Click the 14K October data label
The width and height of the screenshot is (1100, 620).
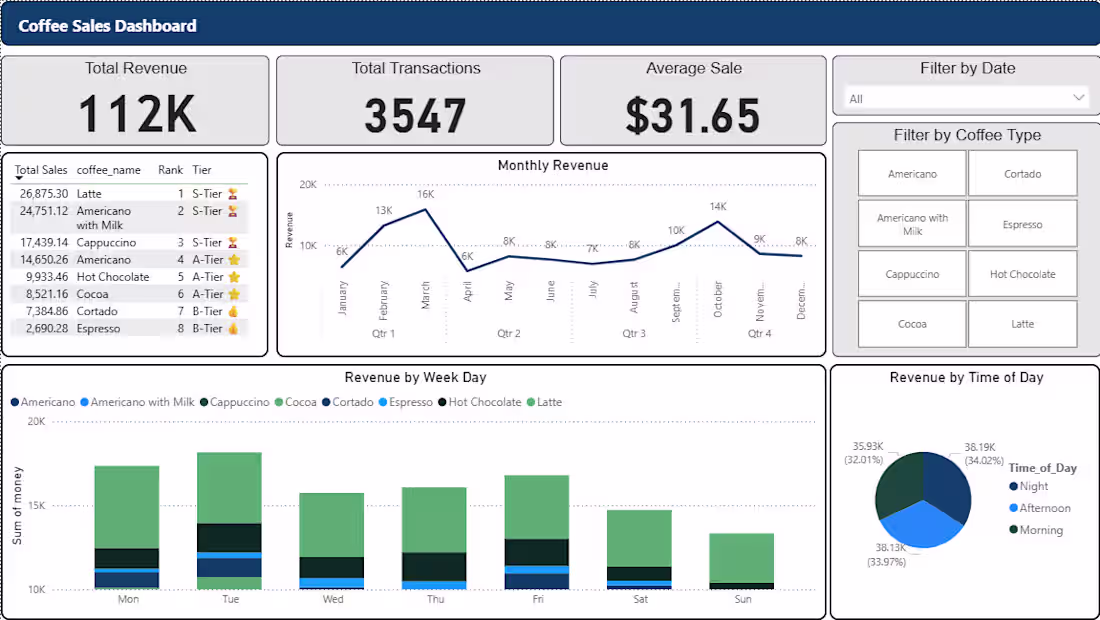(718, 206)
